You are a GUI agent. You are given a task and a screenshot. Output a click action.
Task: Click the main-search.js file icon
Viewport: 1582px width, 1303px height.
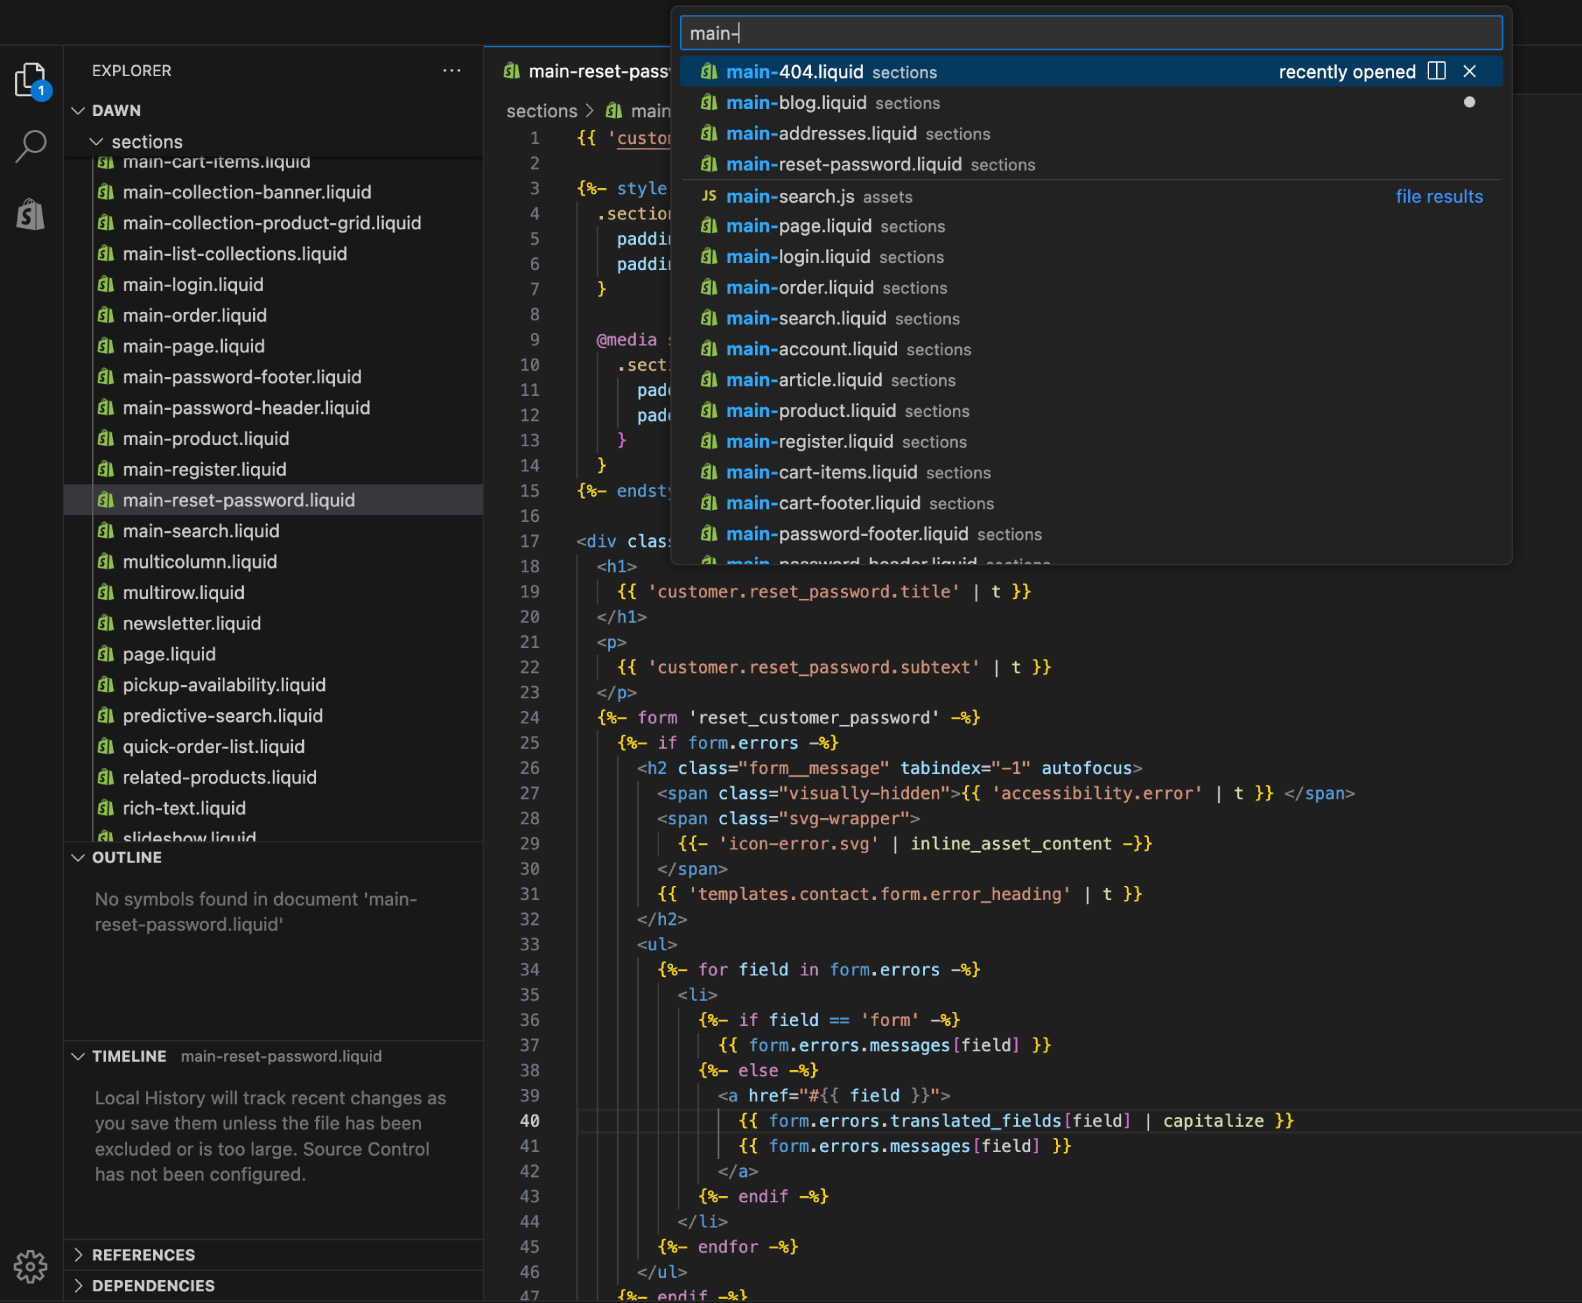point(709,197)
